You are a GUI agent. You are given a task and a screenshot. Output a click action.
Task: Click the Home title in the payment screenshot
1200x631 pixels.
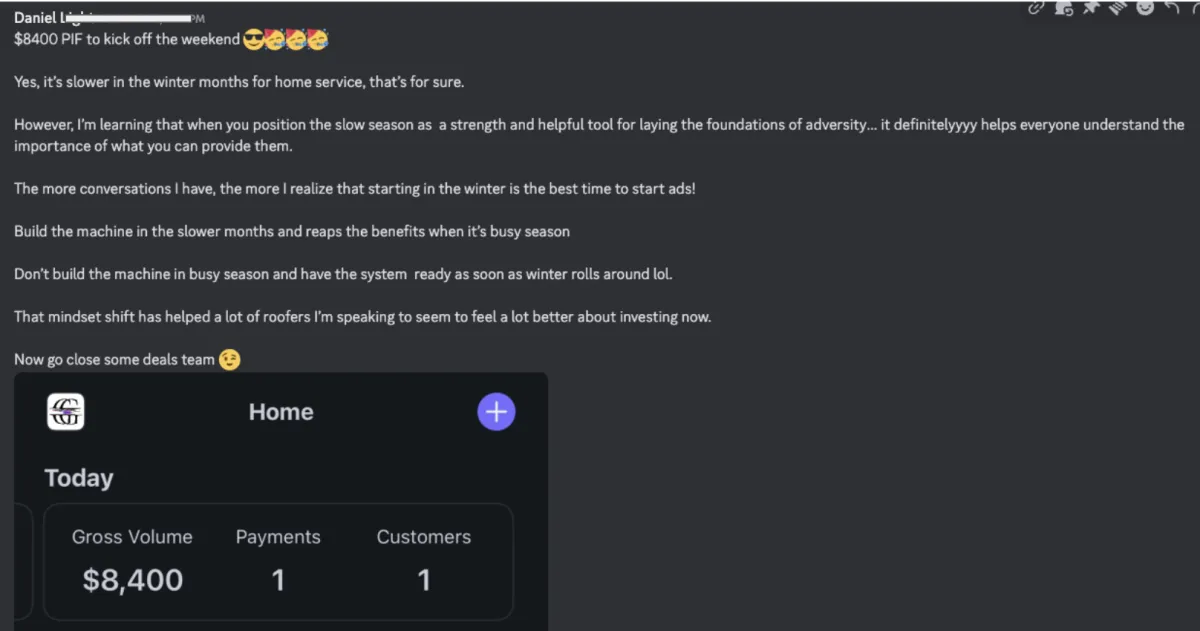(x=281, y=412)
